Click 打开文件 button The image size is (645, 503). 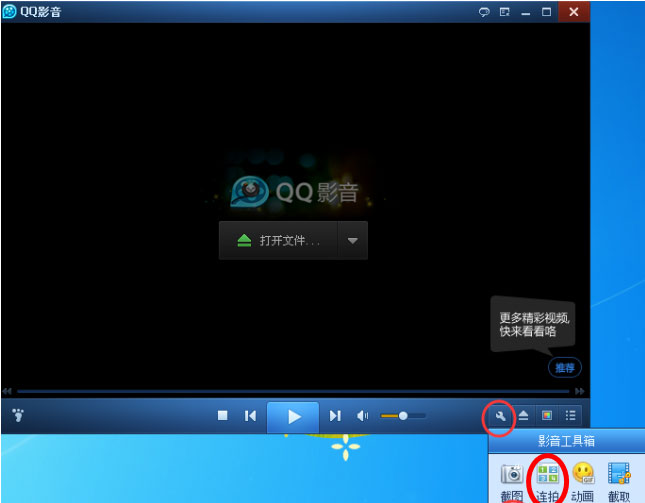[x=279, y=241]
